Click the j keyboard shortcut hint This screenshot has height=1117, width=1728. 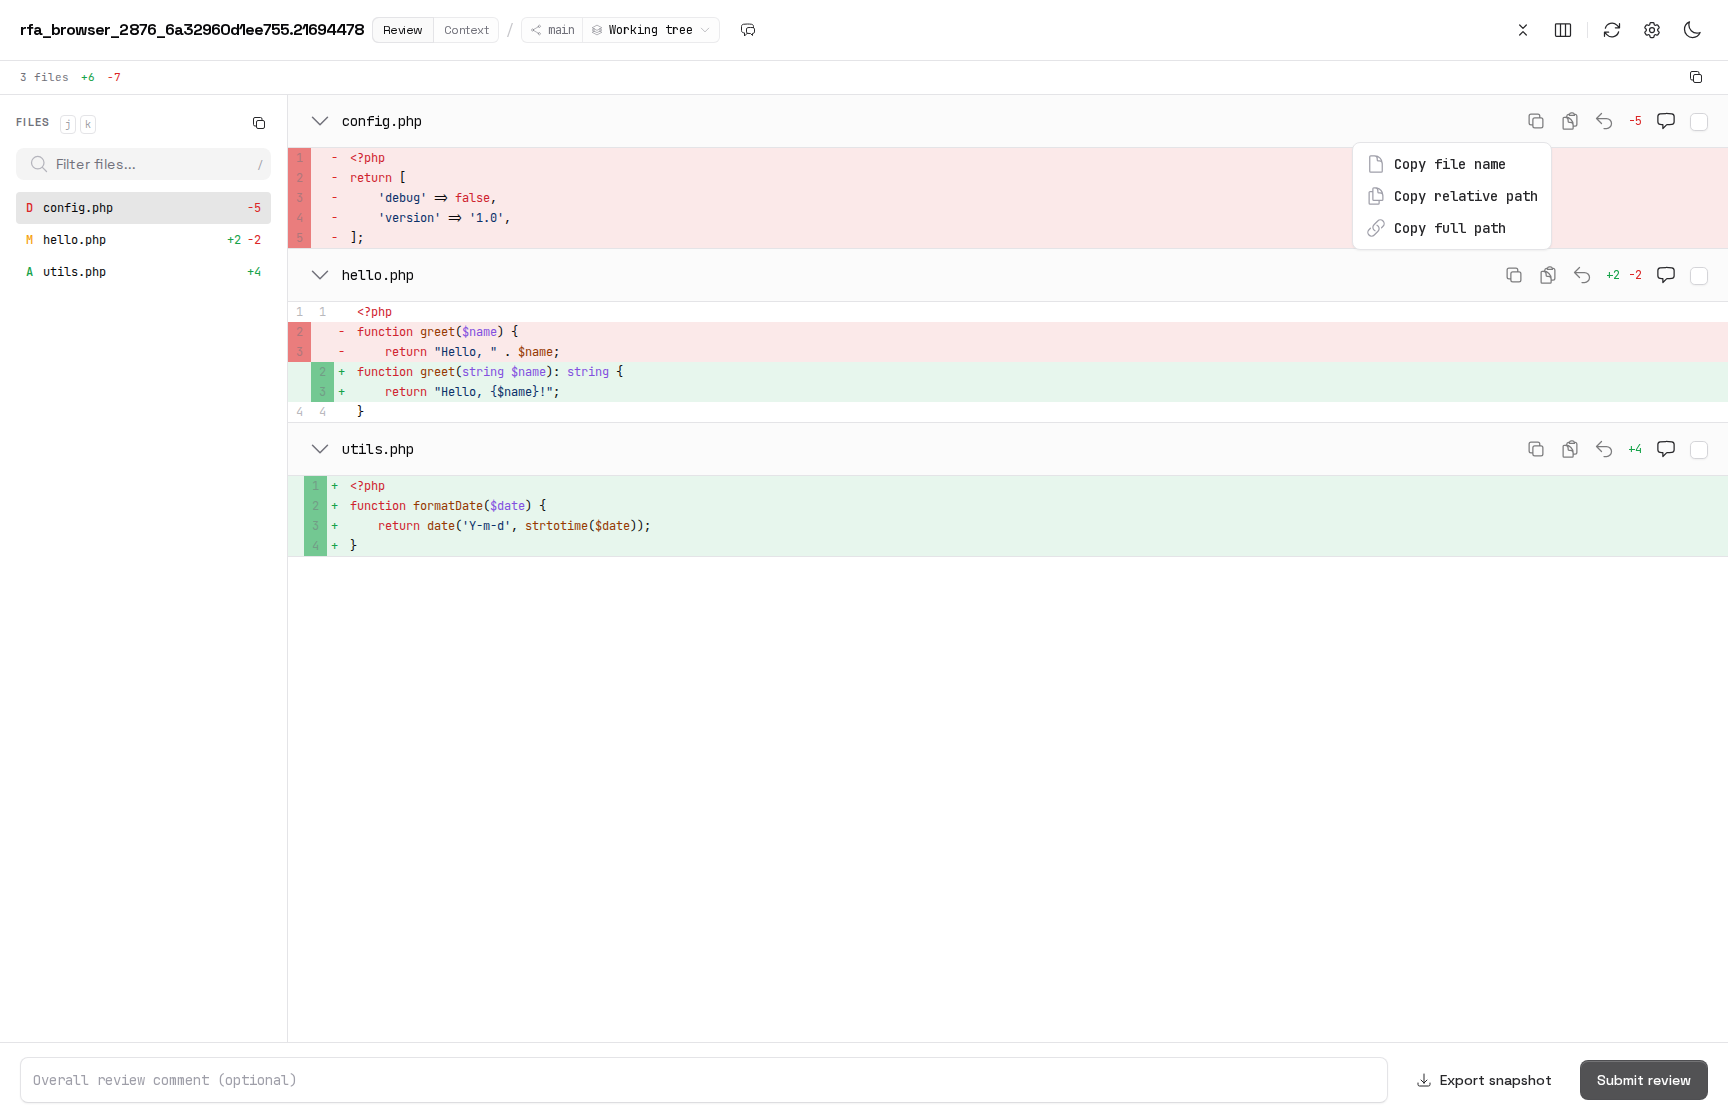coord(68,124)
